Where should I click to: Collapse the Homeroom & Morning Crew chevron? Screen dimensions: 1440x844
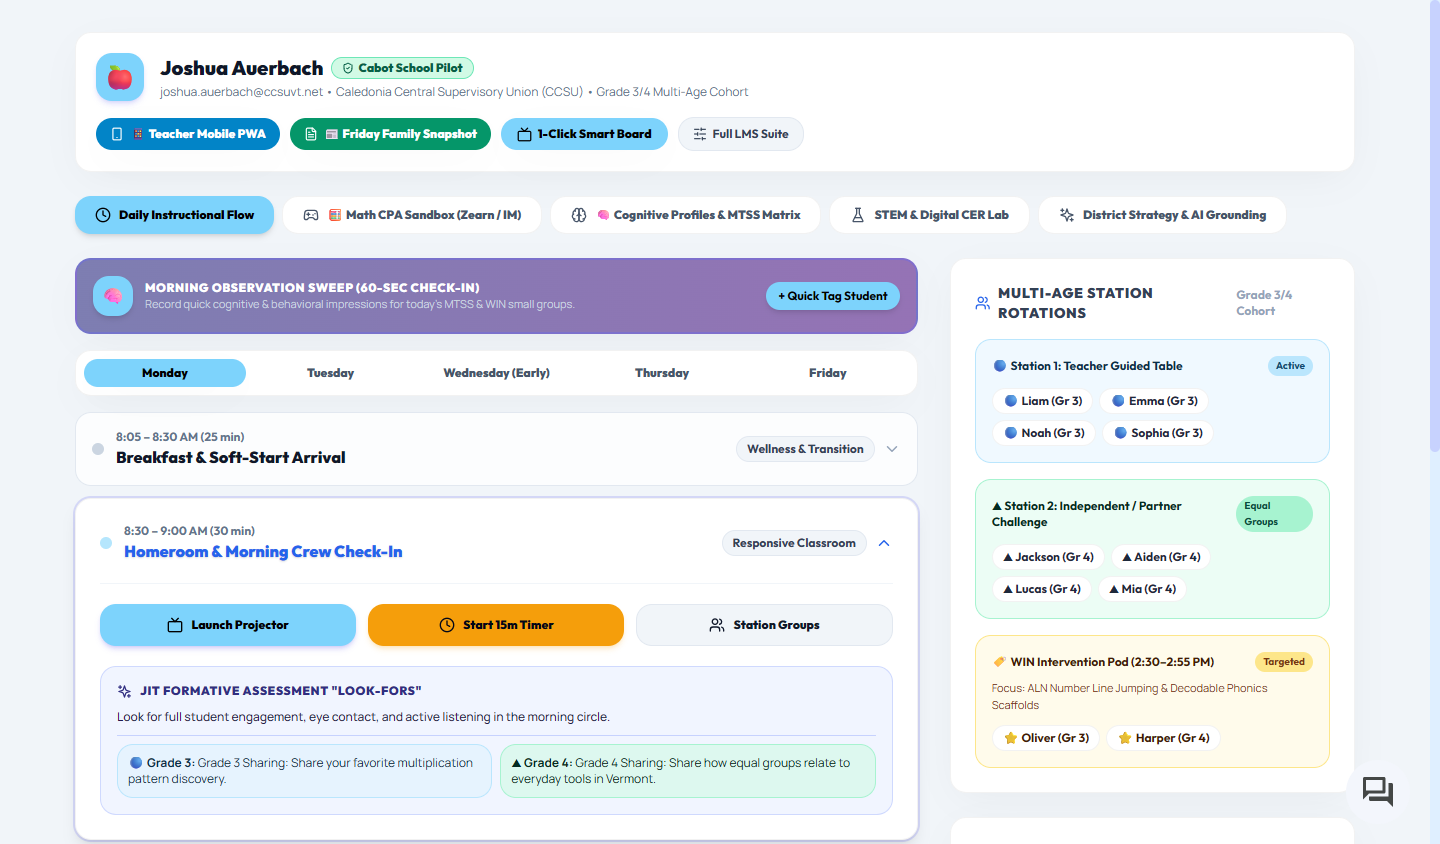tap(884, 543)
